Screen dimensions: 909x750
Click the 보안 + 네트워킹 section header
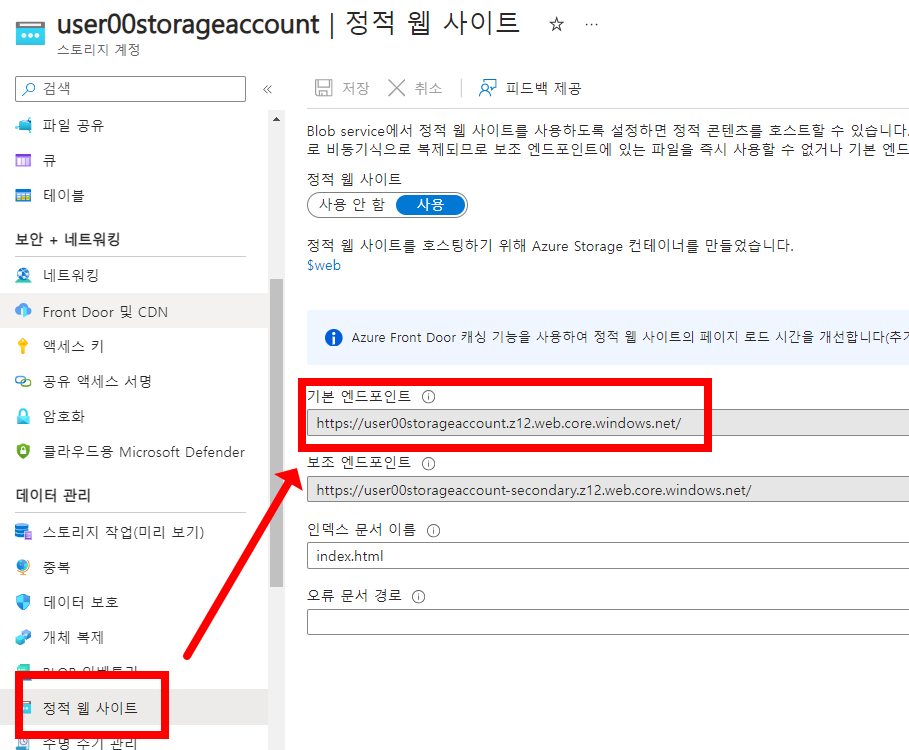tap(68, 239)
